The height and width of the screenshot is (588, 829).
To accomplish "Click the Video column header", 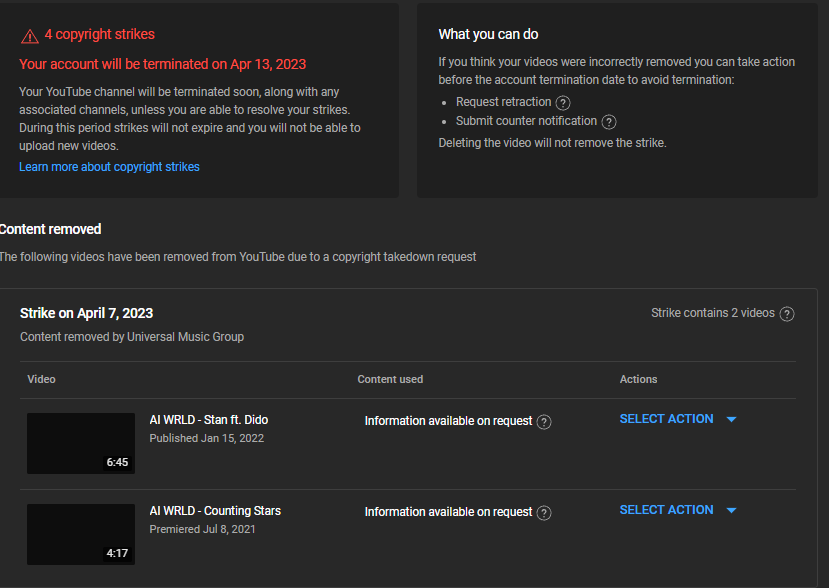I will (x=41, y=379).
